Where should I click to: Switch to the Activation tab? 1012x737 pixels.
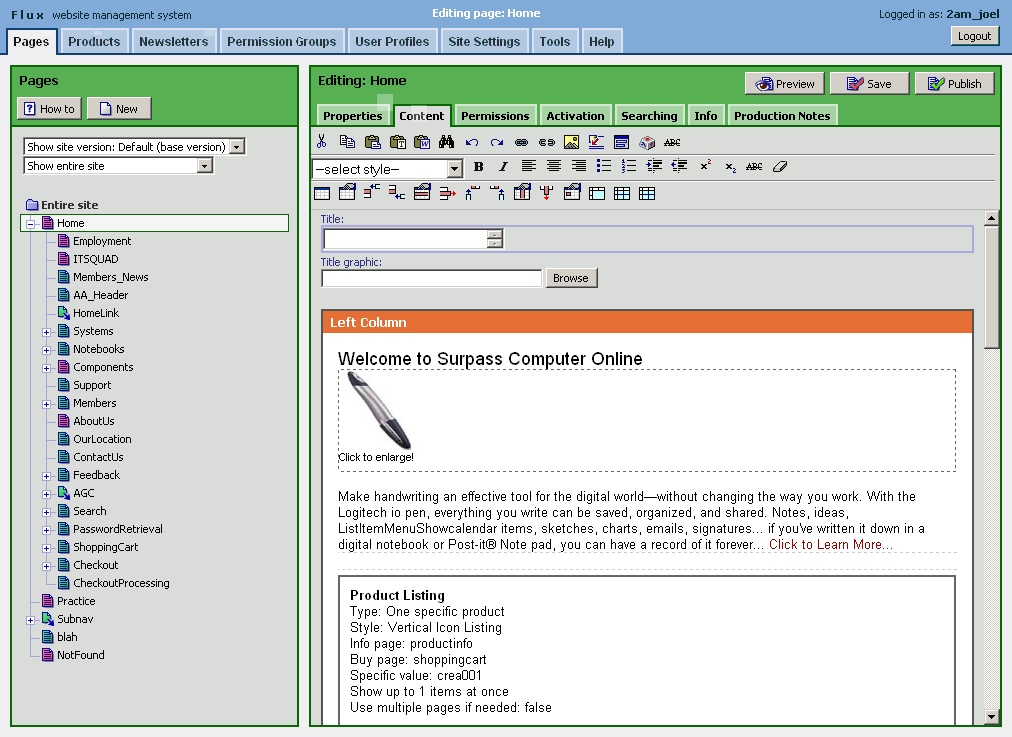coord(575,116)
